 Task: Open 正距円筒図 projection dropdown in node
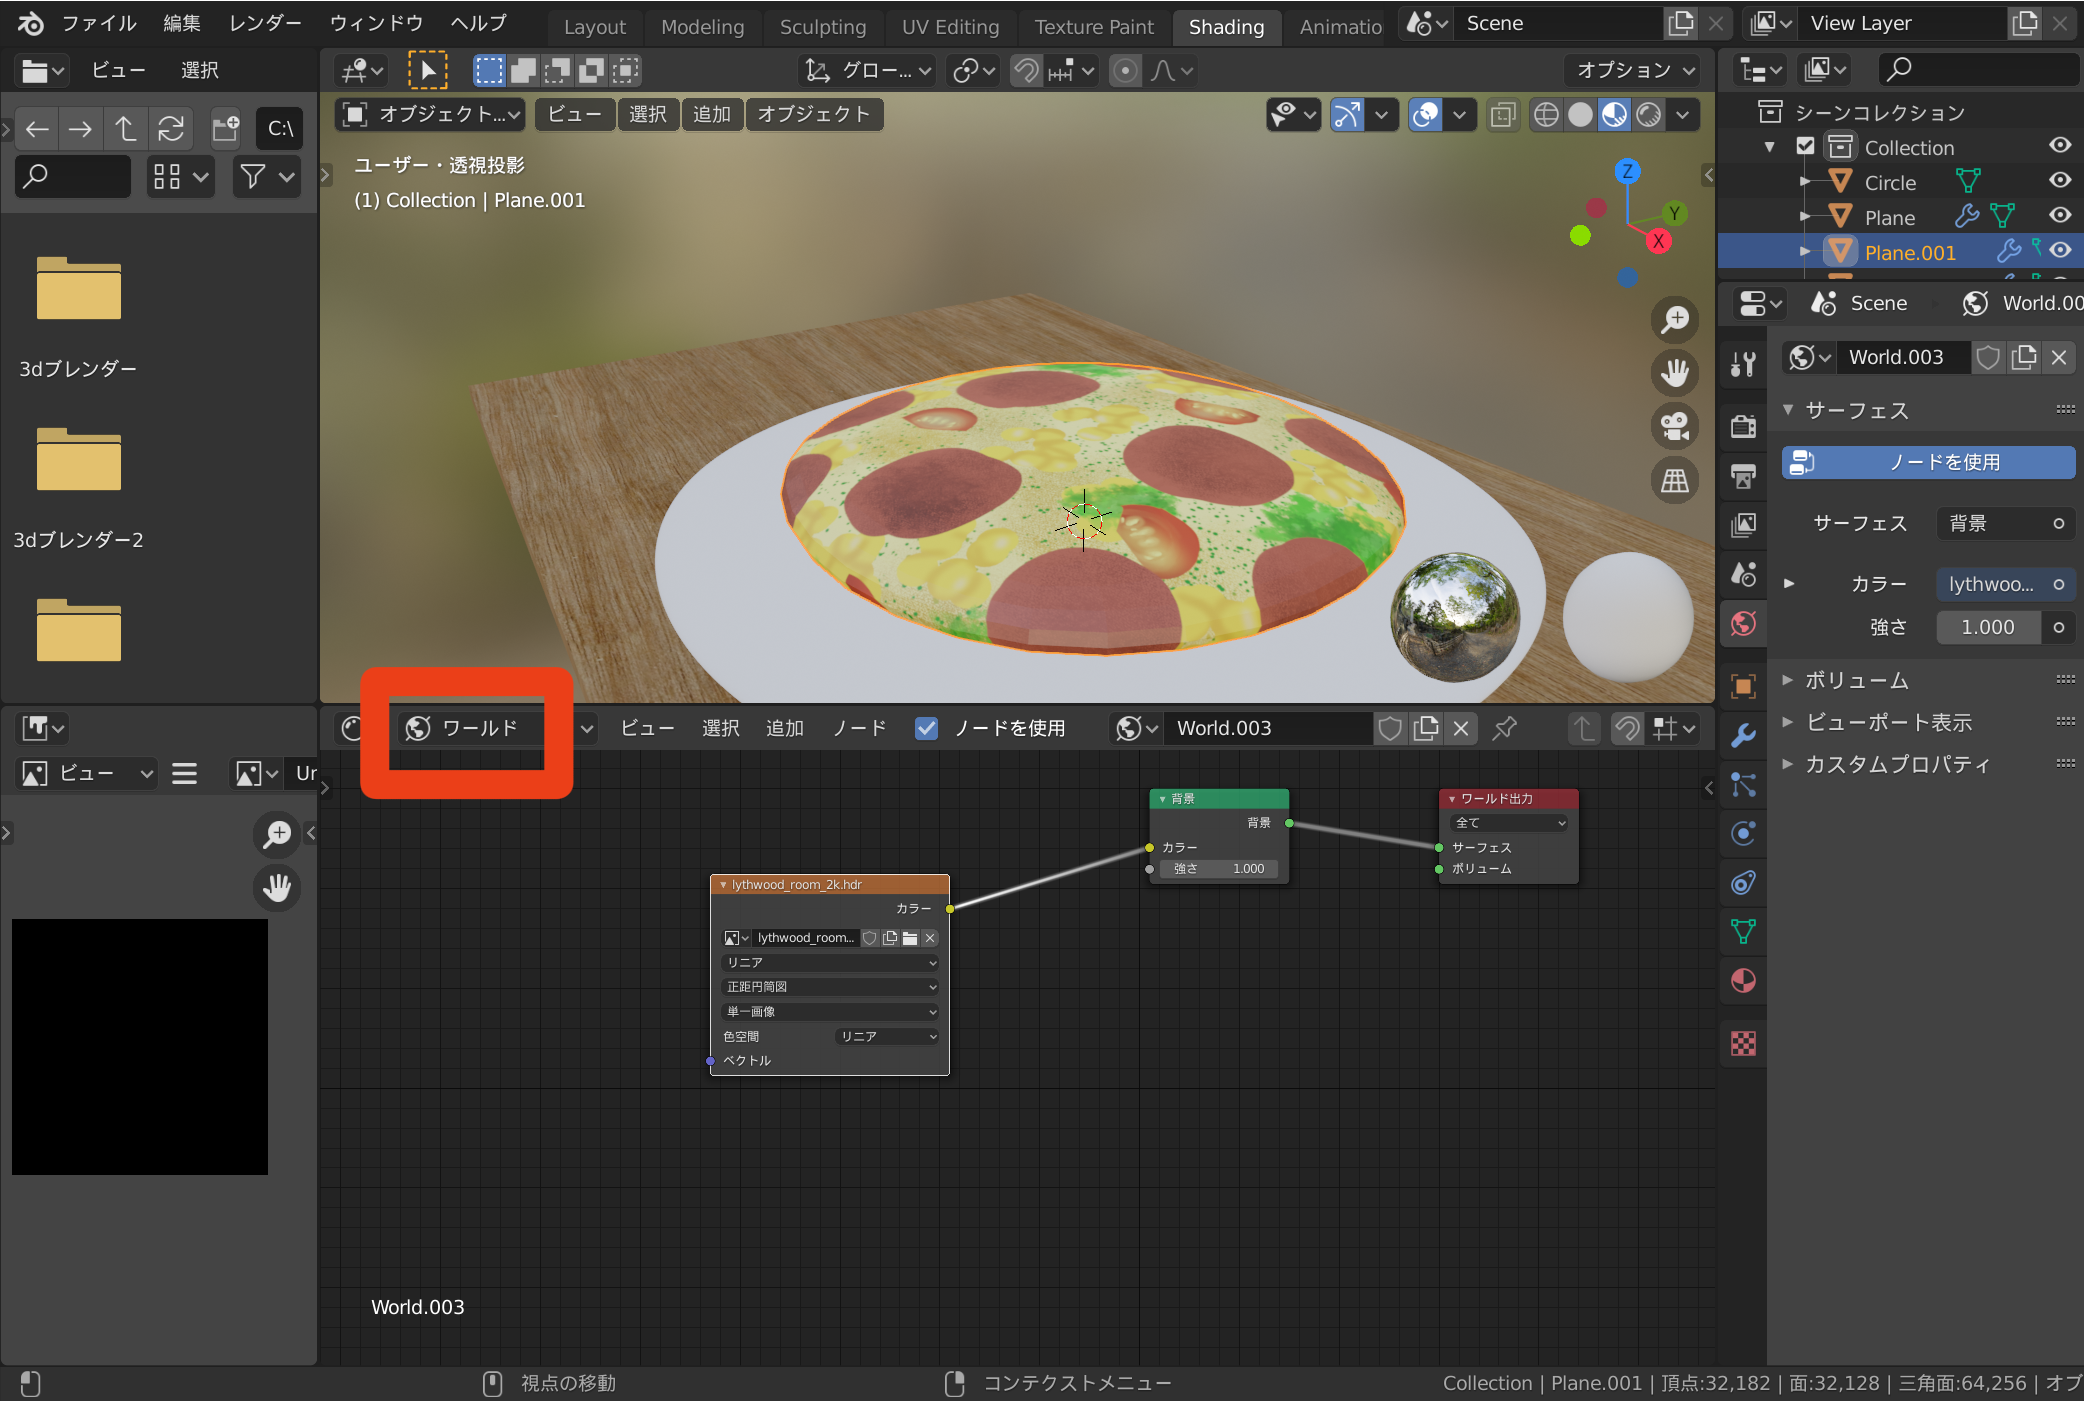829,986
